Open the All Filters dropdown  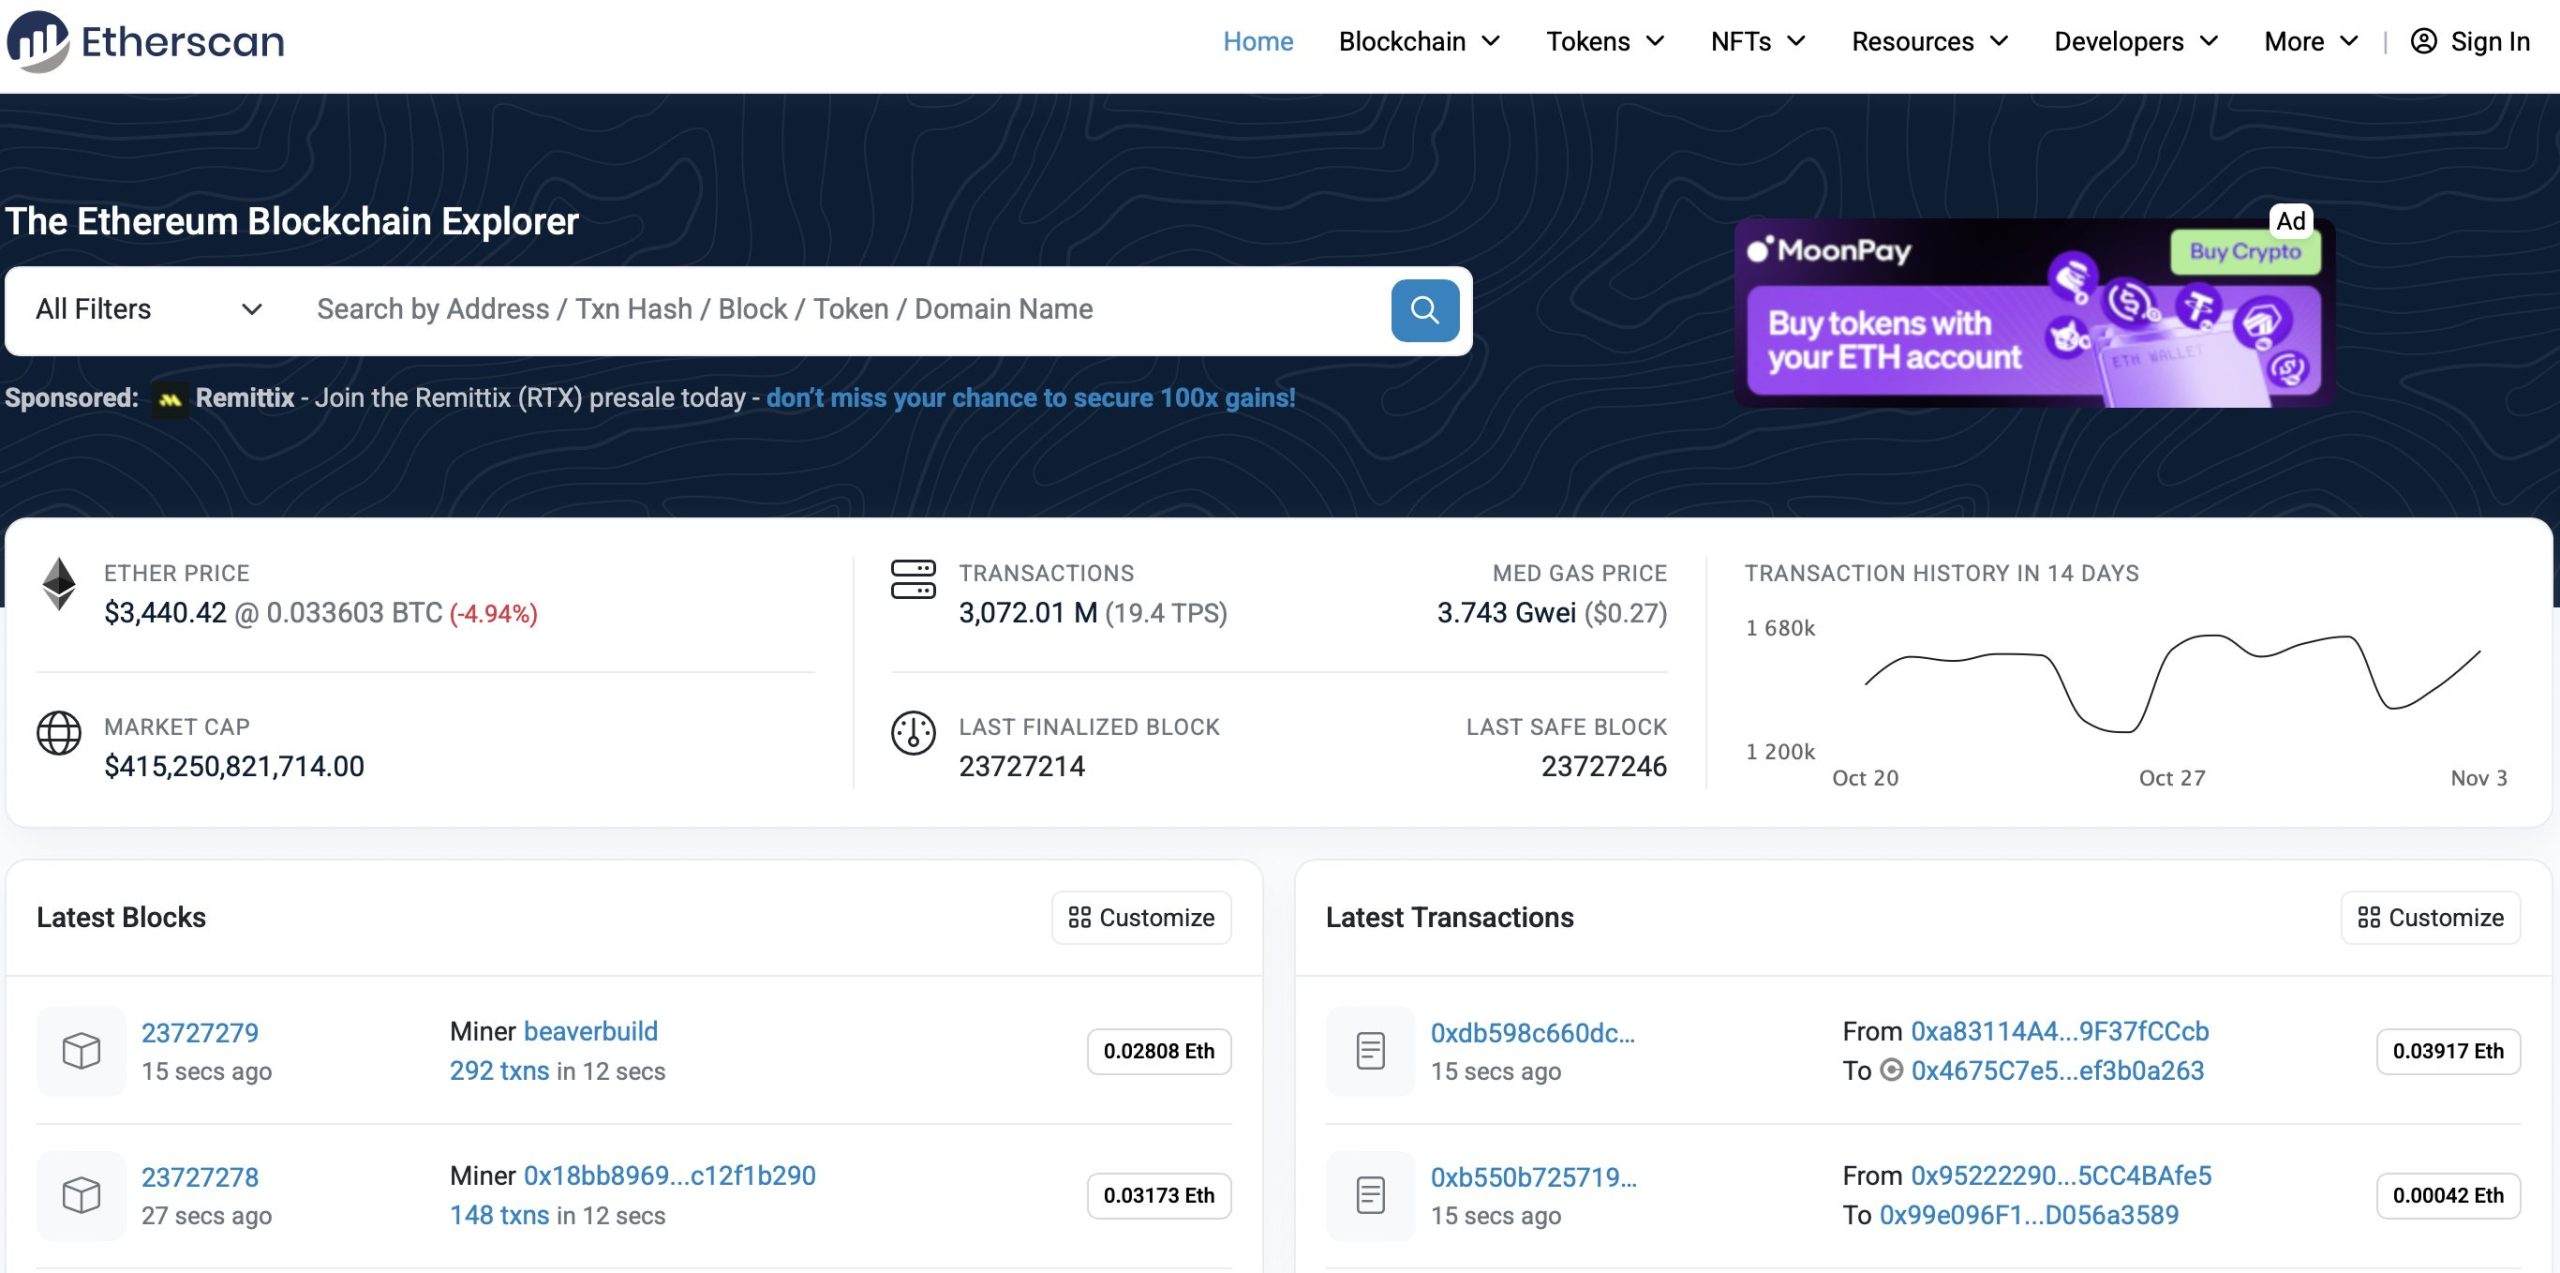click(x=148, y=310)
